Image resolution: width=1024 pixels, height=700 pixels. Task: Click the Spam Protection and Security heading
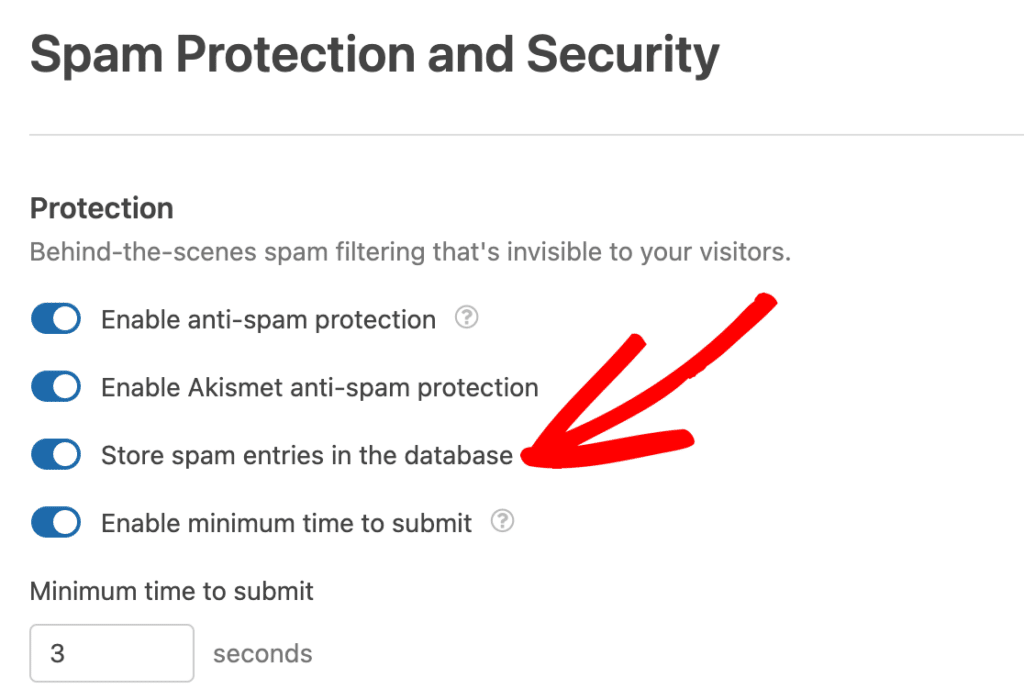(x=374, y=54)
